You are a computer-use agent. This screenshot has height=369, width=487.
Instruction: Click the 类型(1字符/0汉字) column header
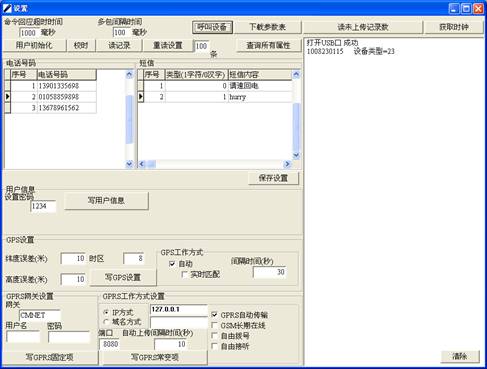(x=196, y=75)
